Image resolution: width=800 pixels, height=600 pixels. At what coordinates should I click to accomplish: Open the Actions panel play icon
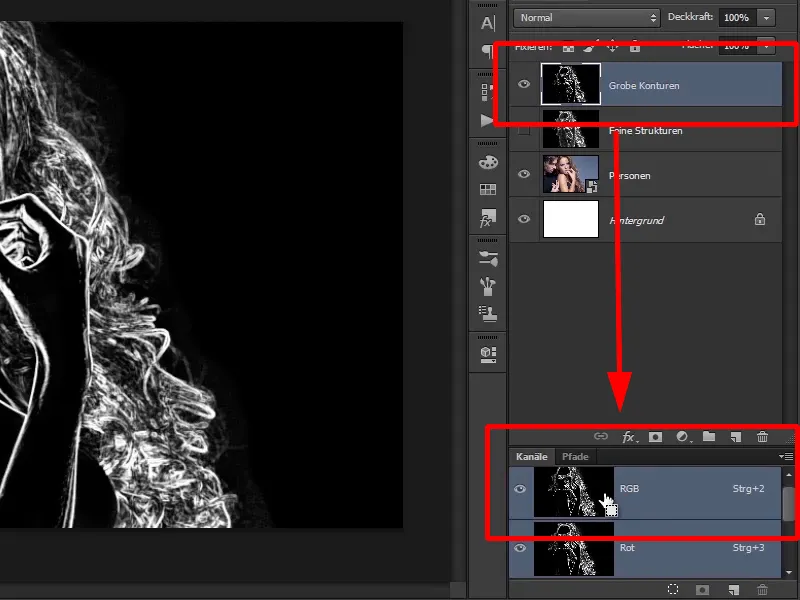(x=487, y=120)
